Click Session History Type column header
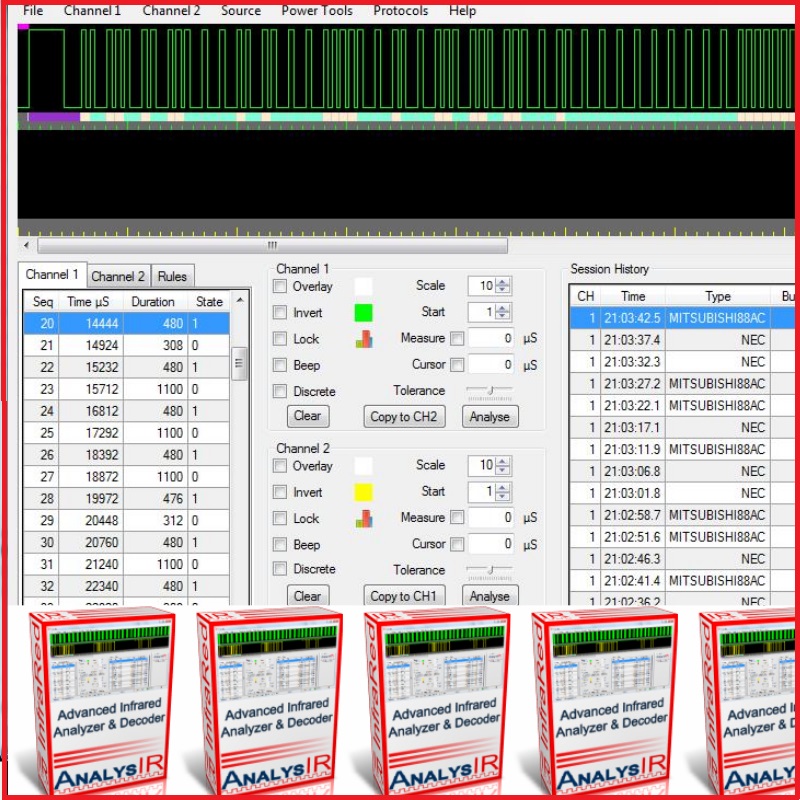Screen dimensions: 800x800 pyautogui.click(x=718, y=296)
